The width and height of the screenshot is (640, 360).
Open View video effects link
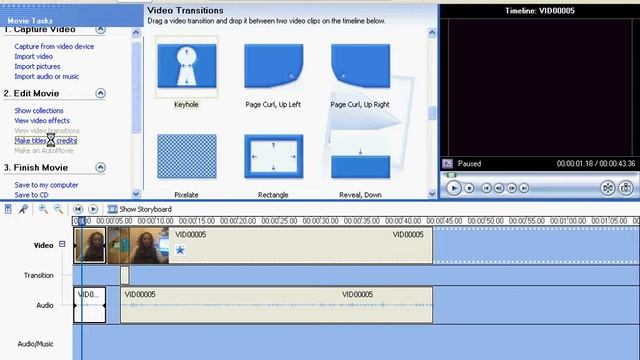point(42,120)
